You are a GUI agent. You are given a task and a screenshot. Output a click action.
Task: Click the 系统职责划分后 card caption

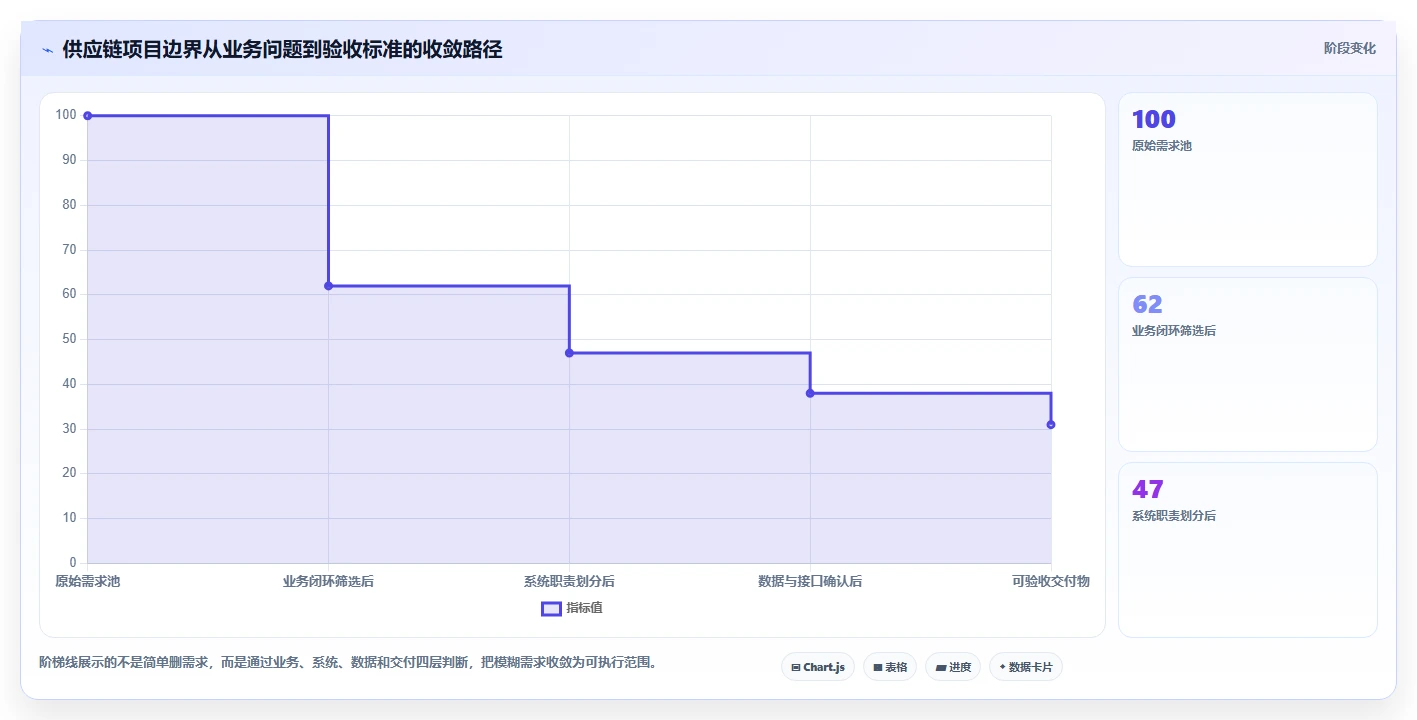pos(1174,516)
